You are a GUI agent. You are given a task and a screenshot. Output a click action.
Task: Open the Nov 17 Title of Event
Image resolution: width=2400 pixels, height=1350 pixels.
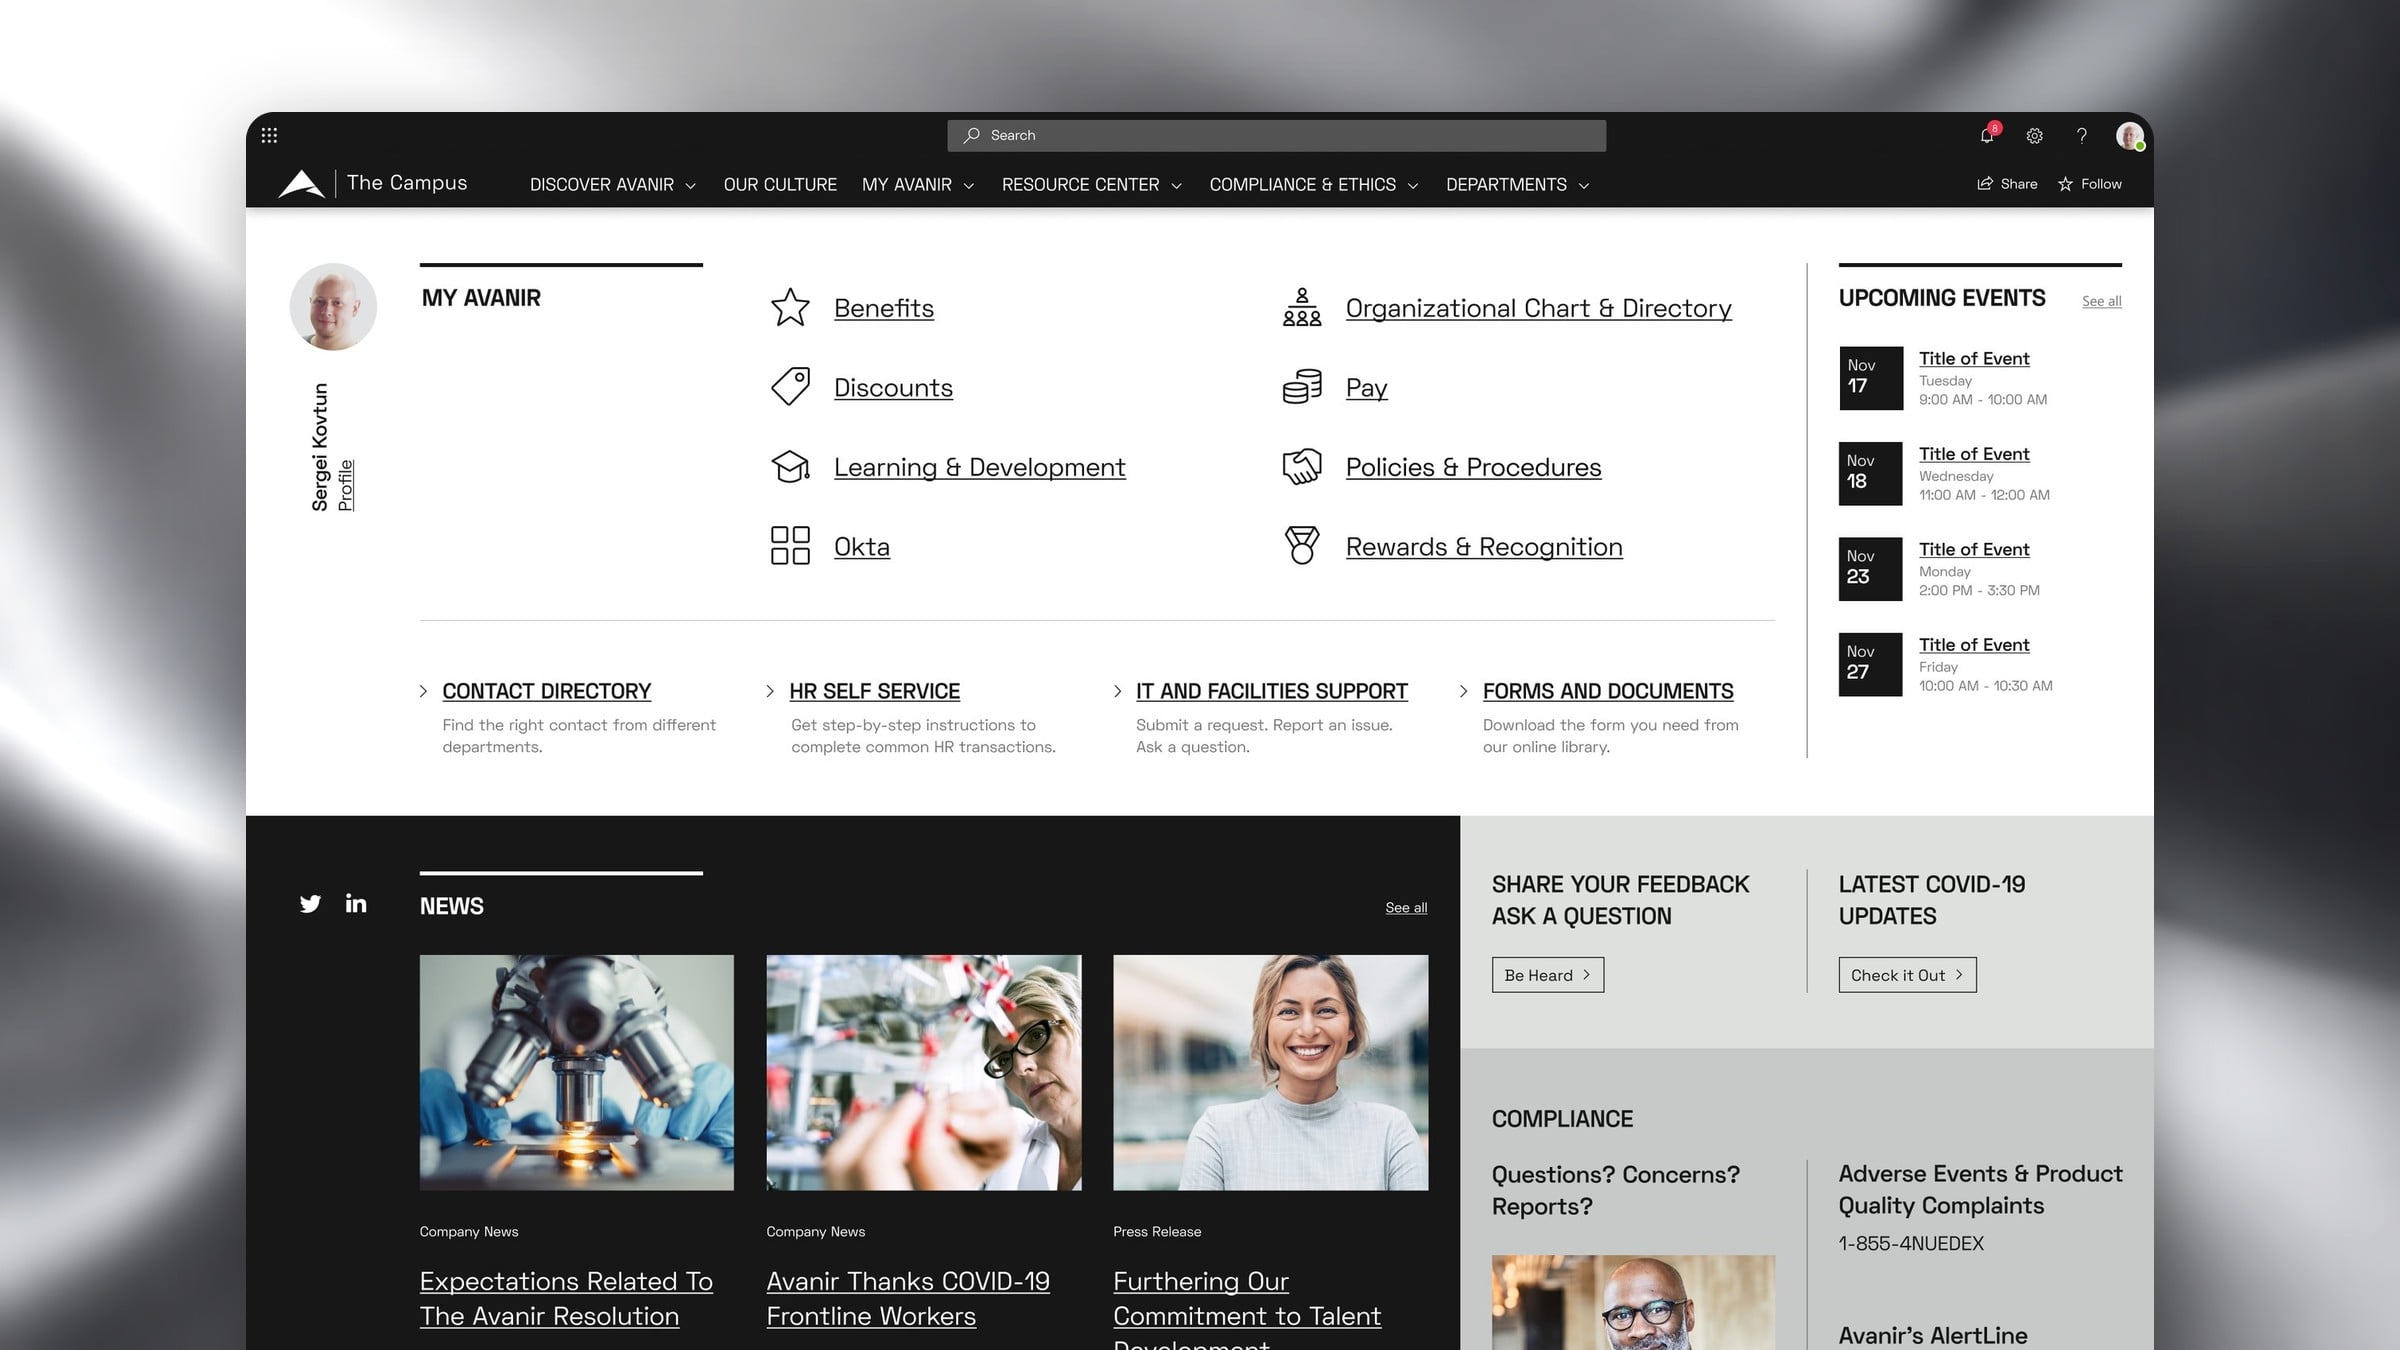pos(1973,358)
